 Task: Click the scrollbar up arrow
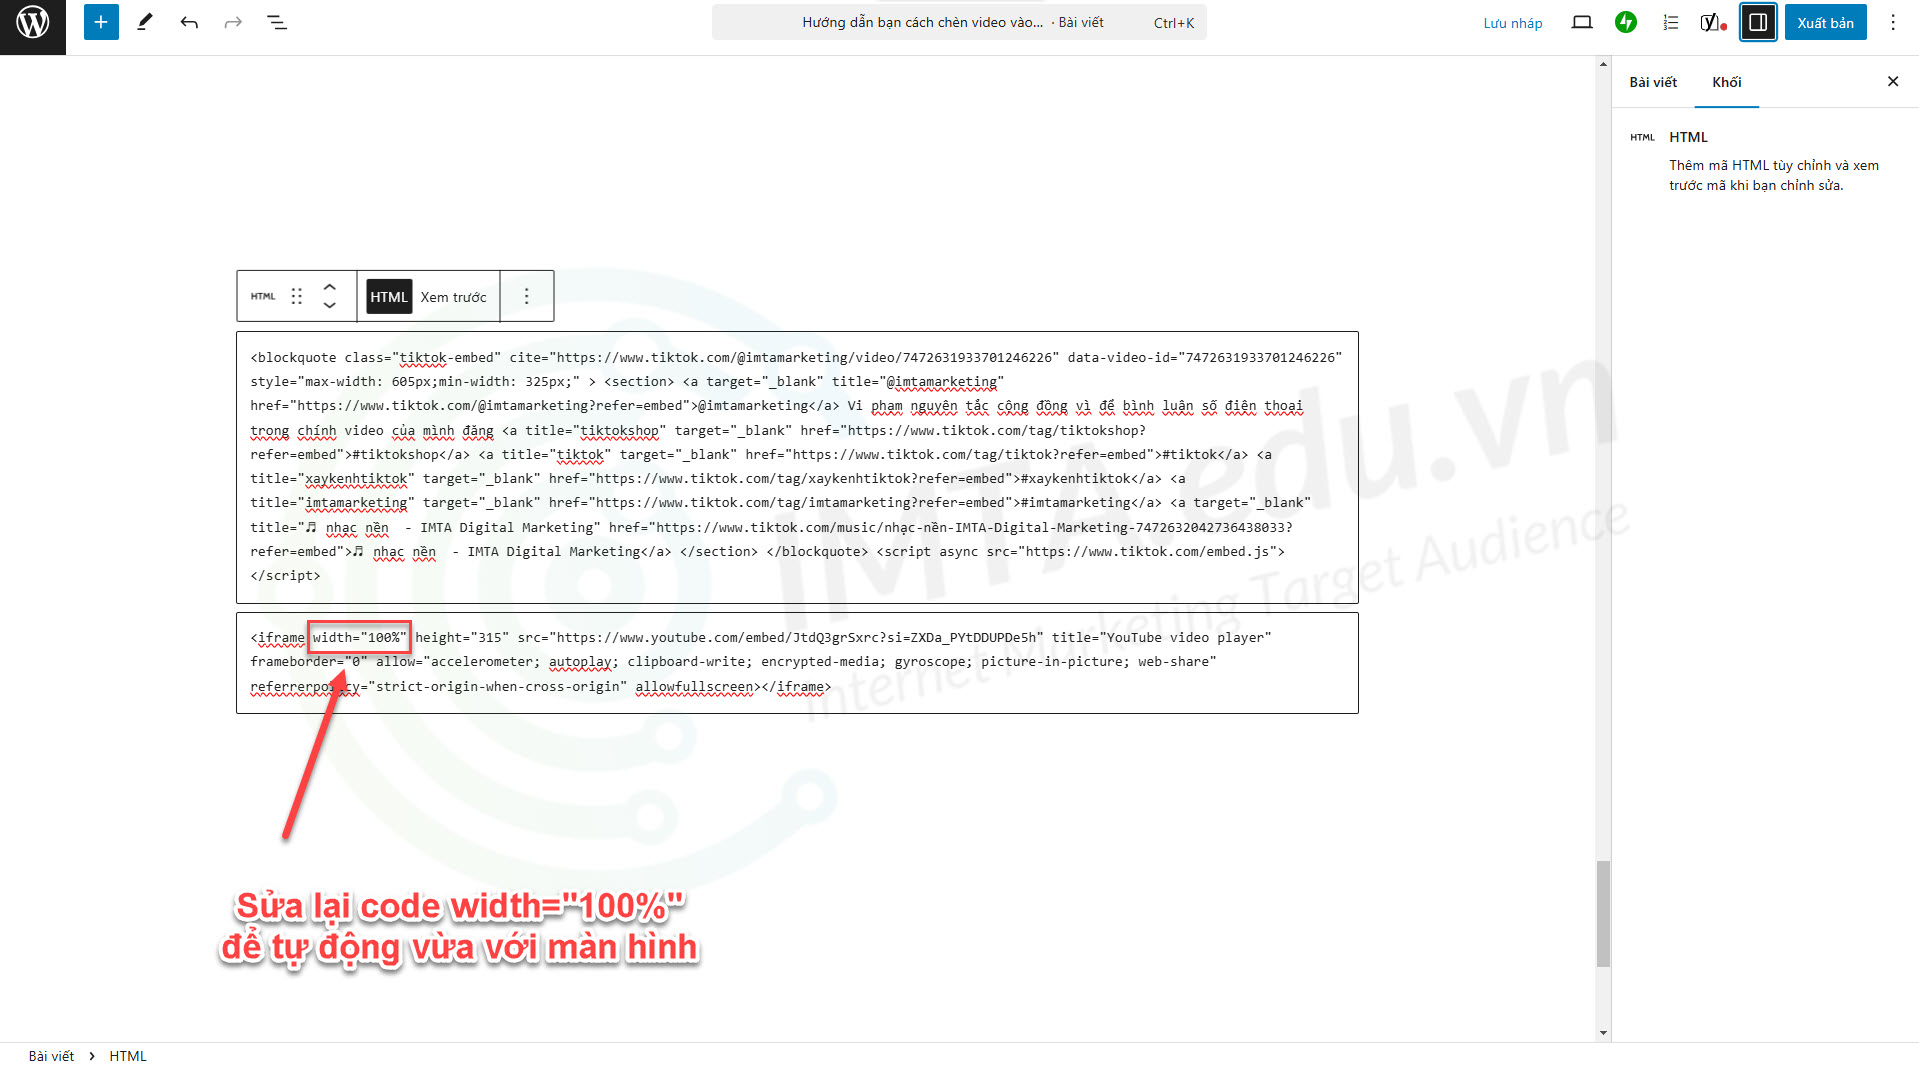(1603, 64)
